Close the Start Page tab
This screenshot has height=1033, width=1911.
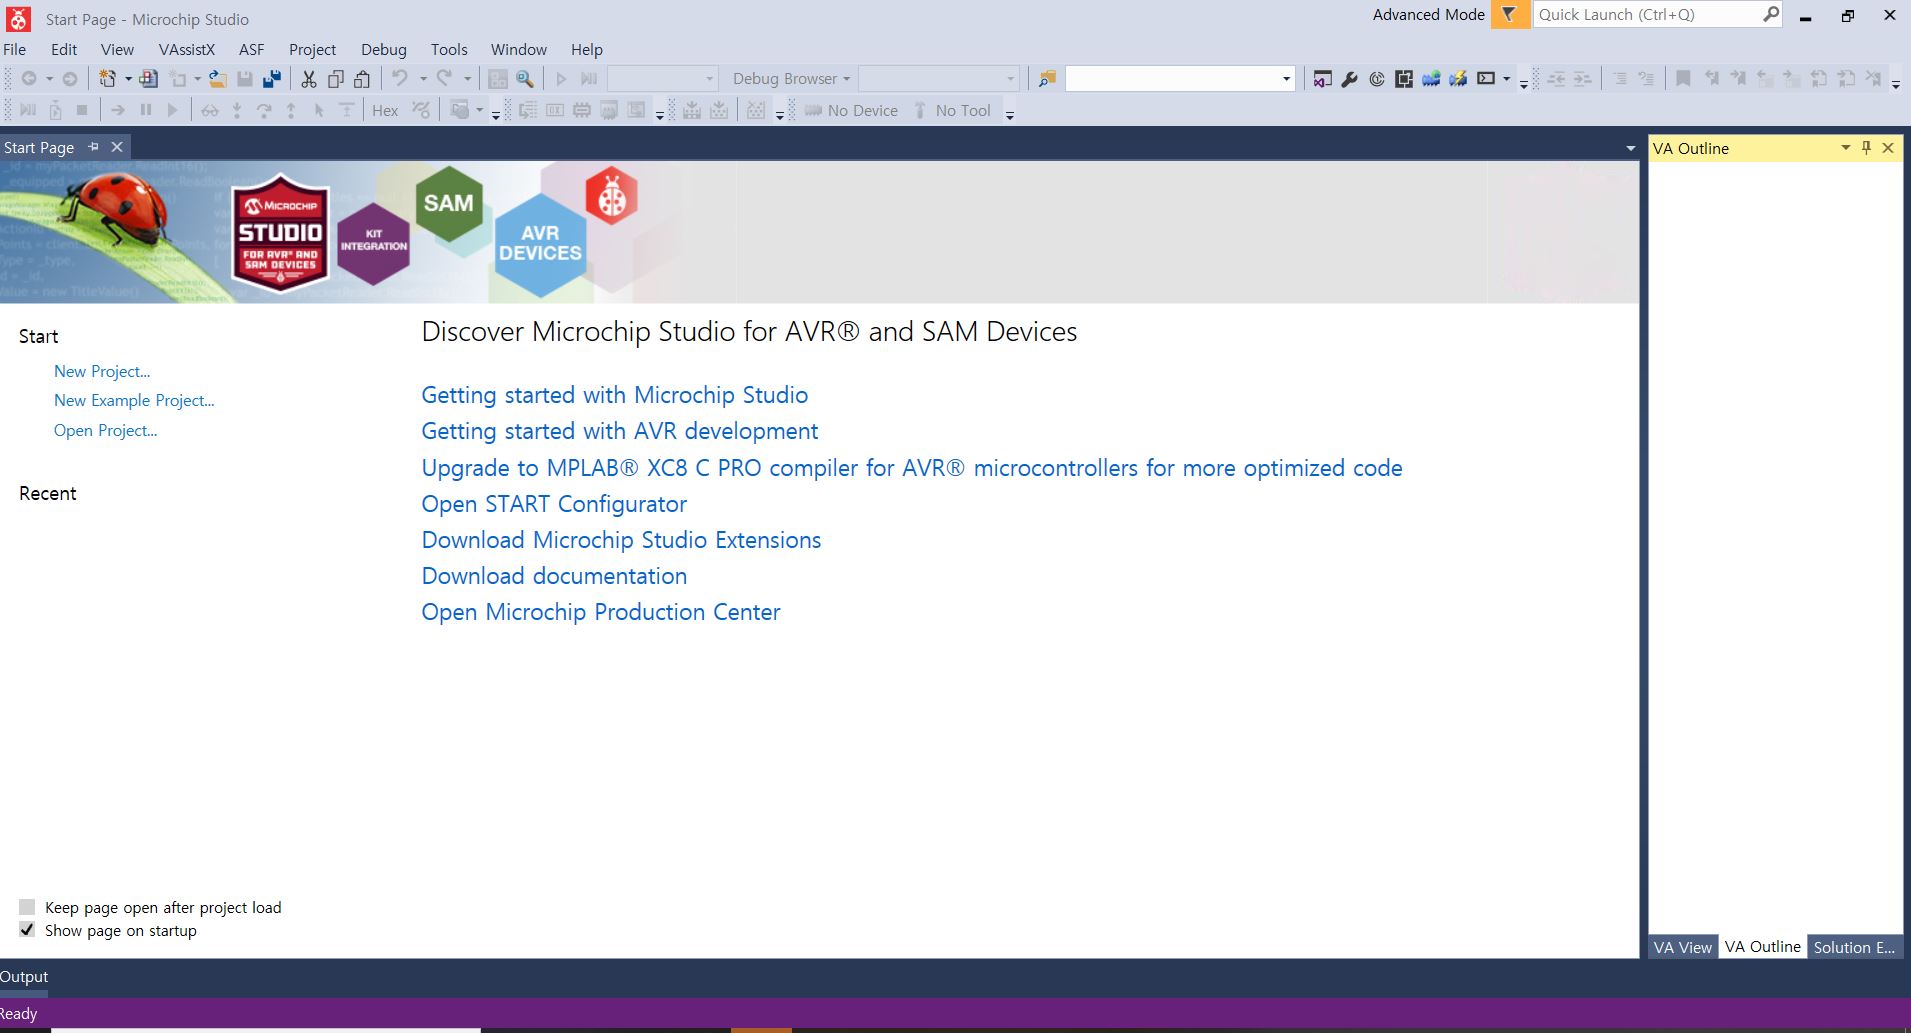pyautogui.click(x=117, y=147)
